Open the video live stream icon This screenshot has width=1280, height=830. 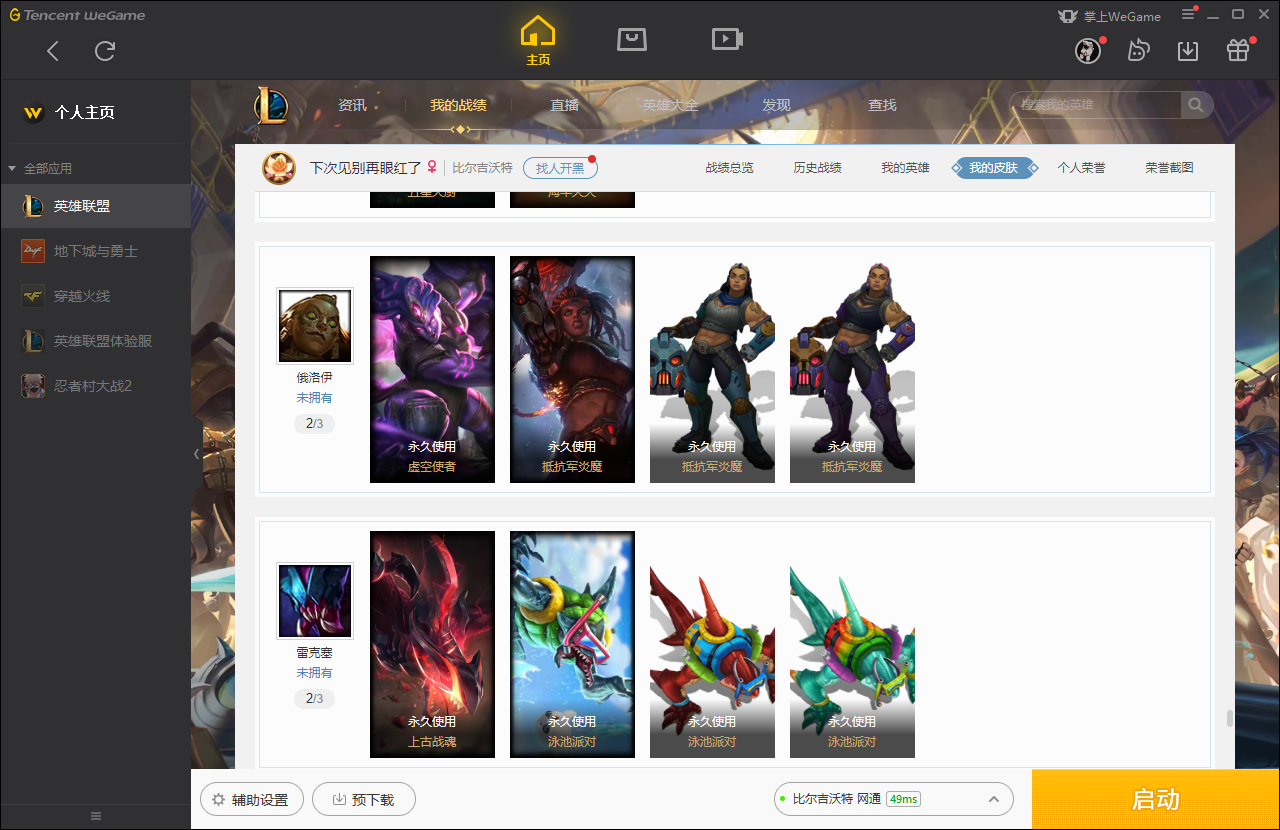tap(727, 39)
